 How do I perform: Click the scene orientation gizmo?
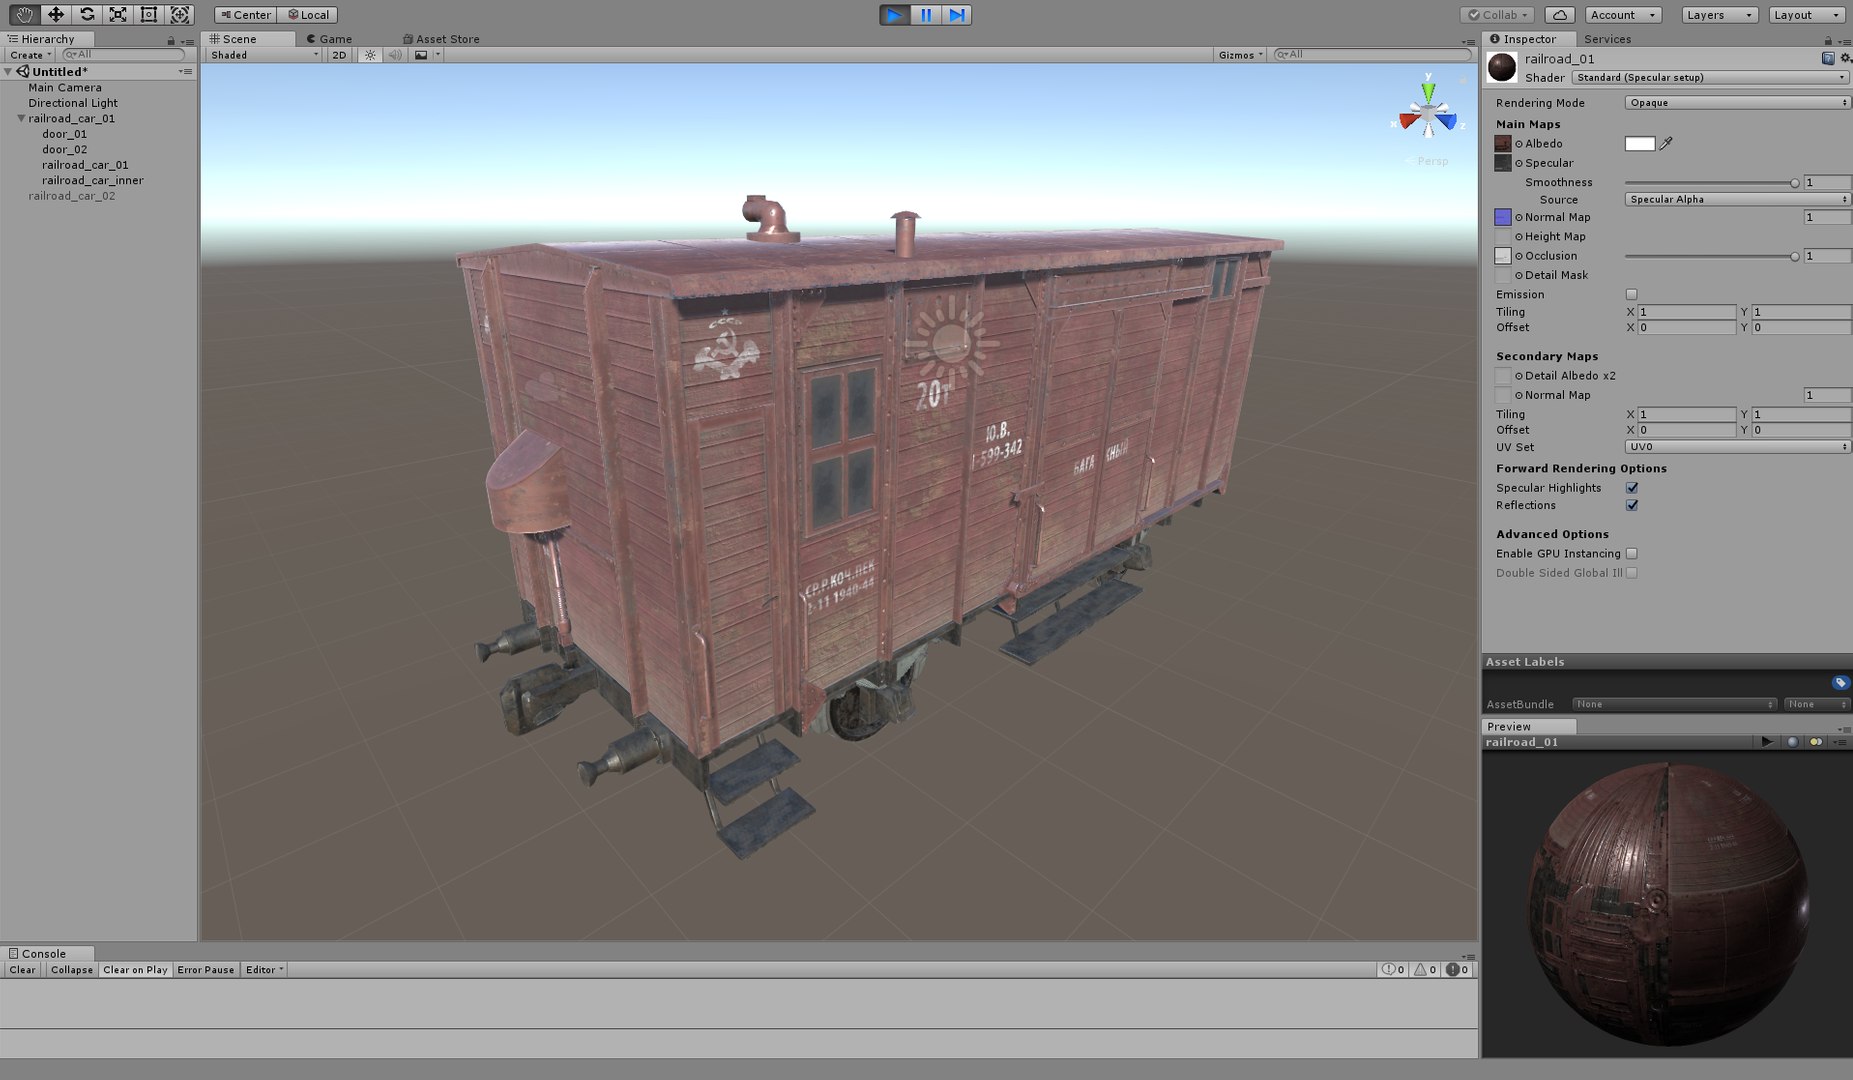point(1428,113)
